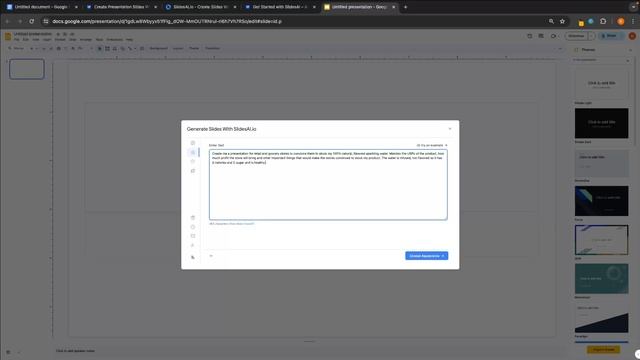Choose the Momentum theme thumbnail
640x360 pixels.
[x=602, y=279]
